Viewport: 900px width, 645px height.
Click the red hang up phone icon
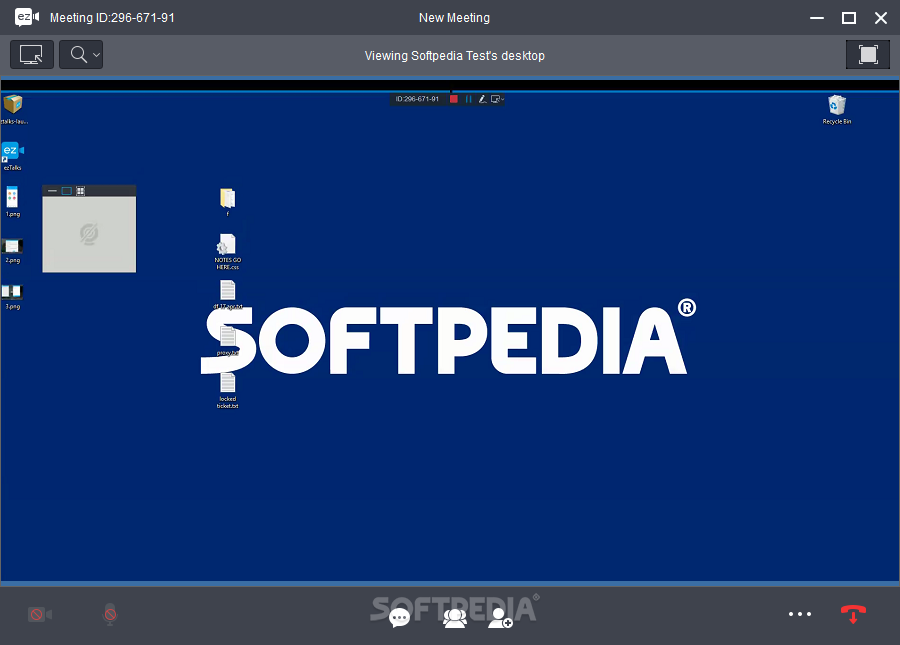pyautogui.click(x=854, y=614)
